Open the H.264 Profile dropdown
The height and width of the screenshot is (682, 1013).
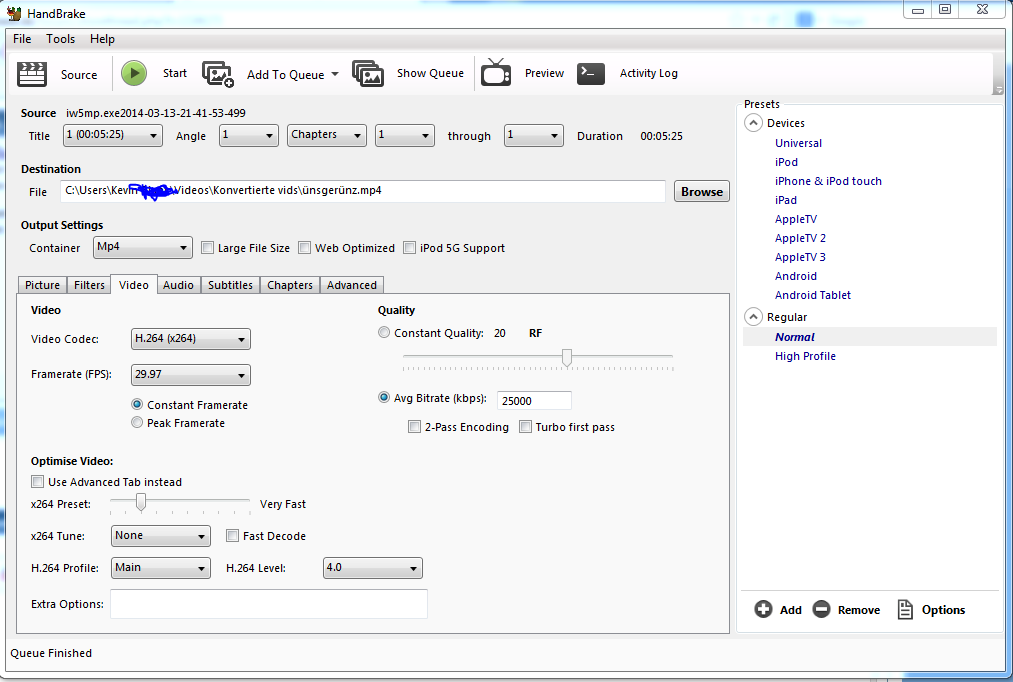click(161, 568)
